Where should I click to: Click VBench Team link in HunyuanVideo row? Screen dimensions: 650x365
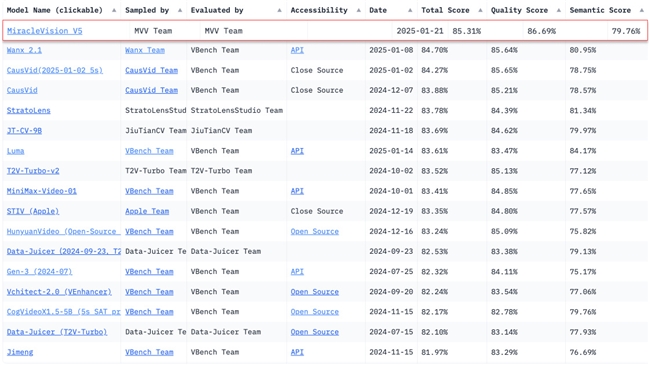pyautogui.click(x=149, y=231)
